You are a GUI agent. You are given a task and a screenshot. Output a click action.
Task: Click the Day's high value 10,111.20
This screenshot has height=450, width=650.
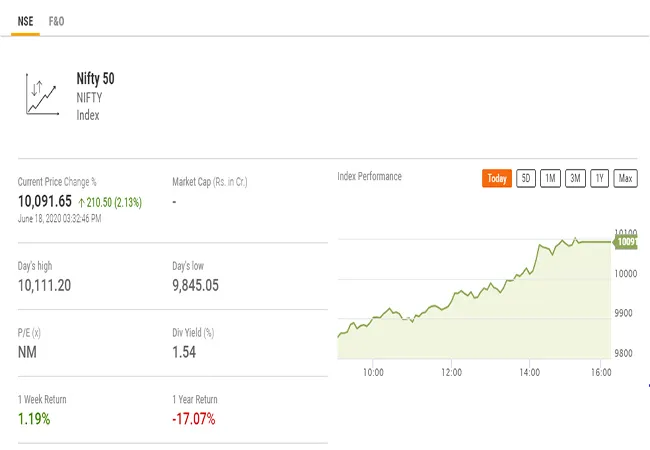[x=44, y=285]
